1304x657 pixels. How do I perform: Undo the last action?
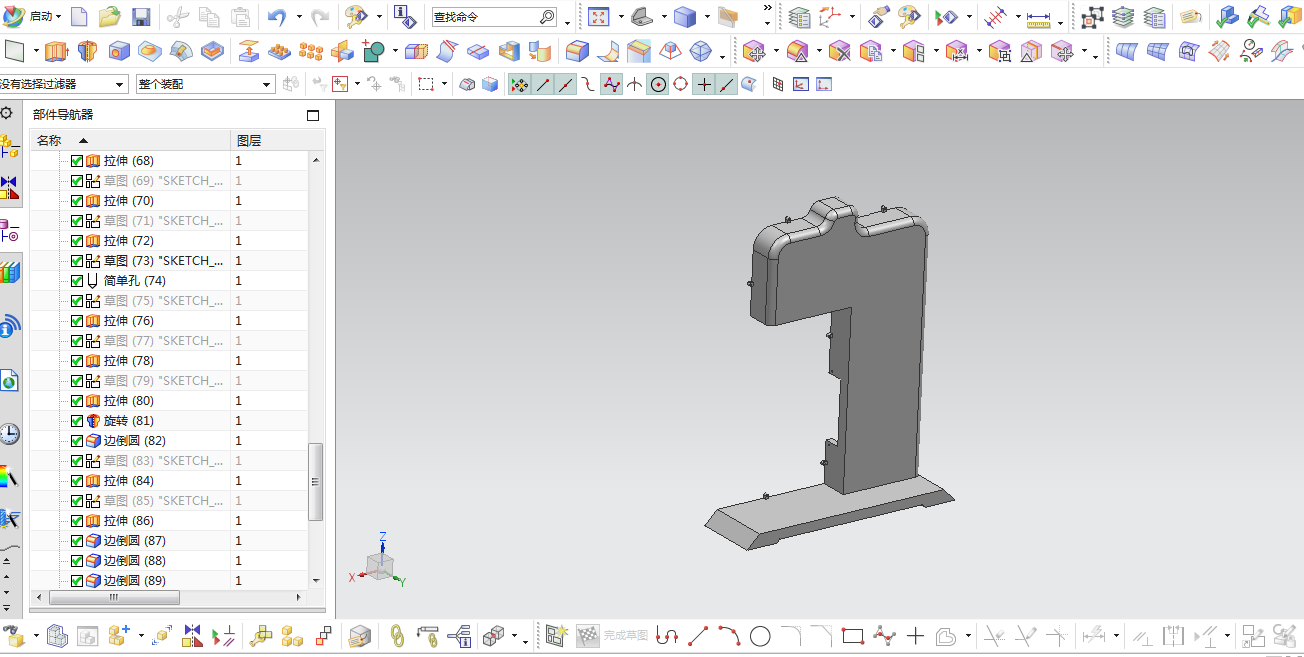[277, 17]
